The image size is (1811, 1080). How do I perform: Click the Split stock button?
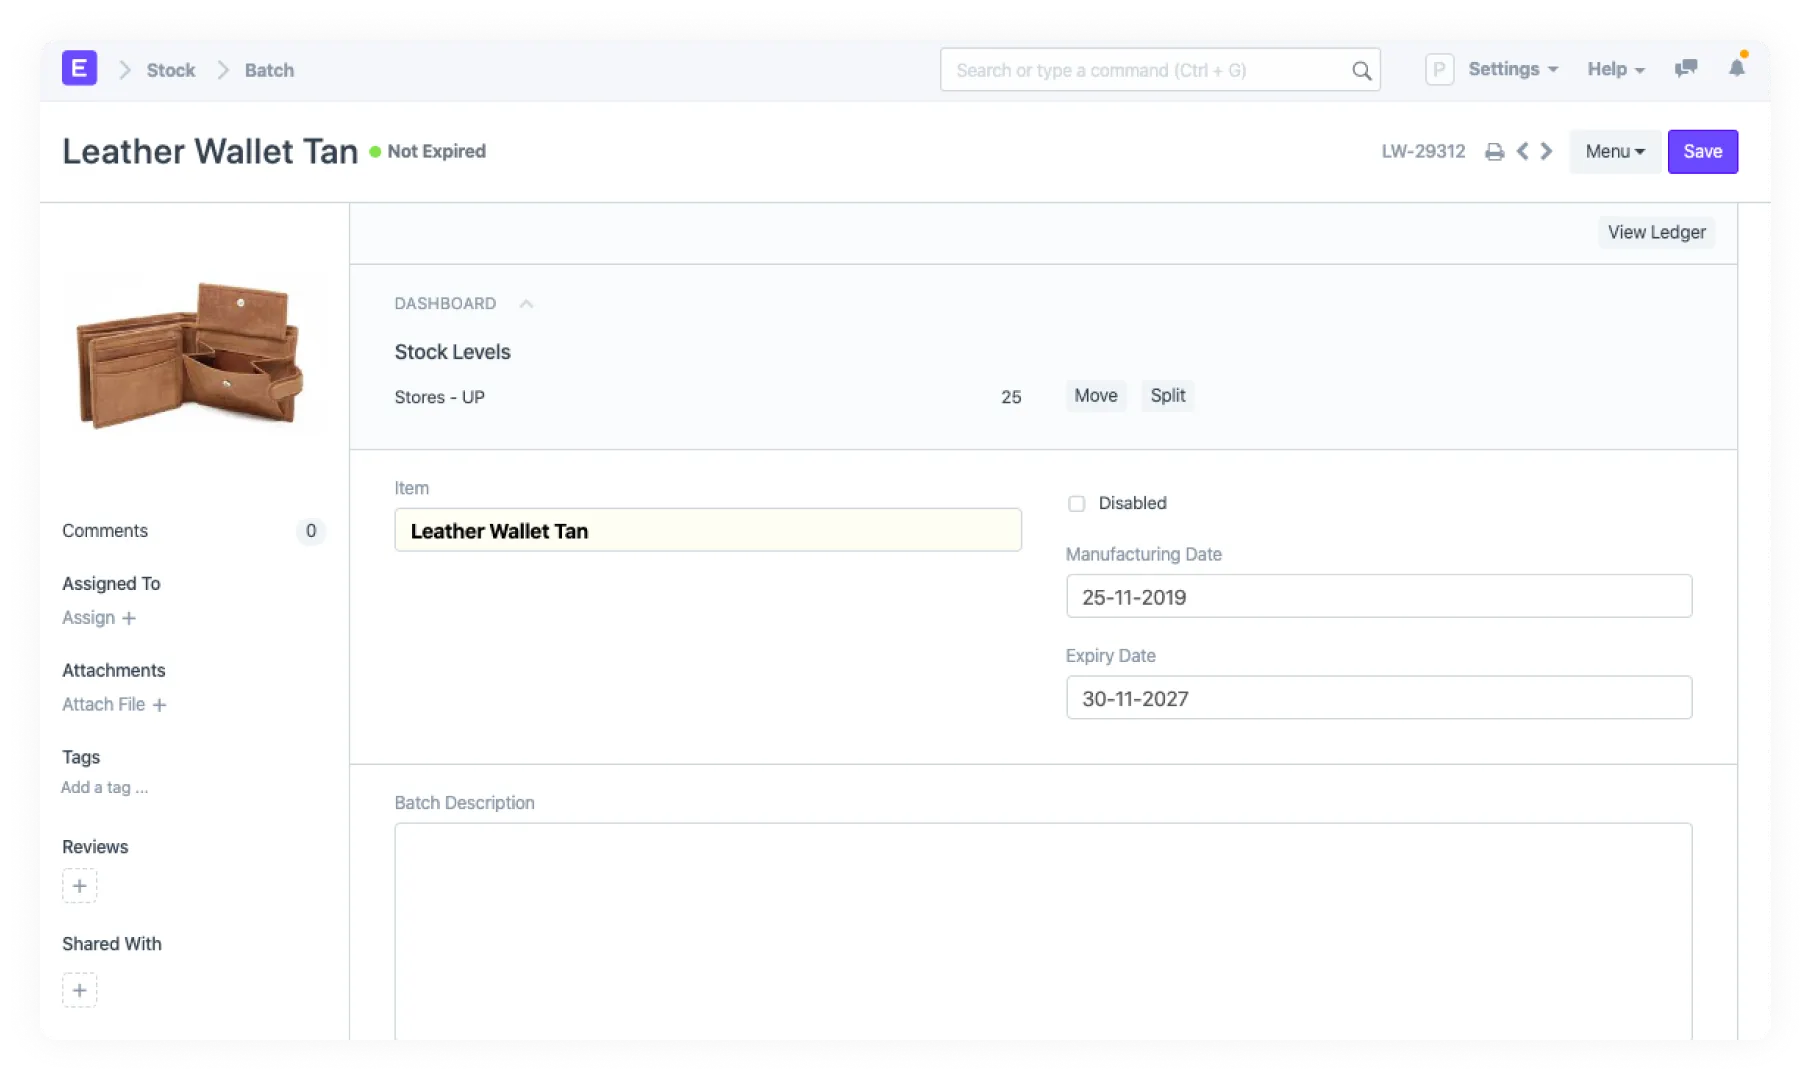coord(1167,396)
